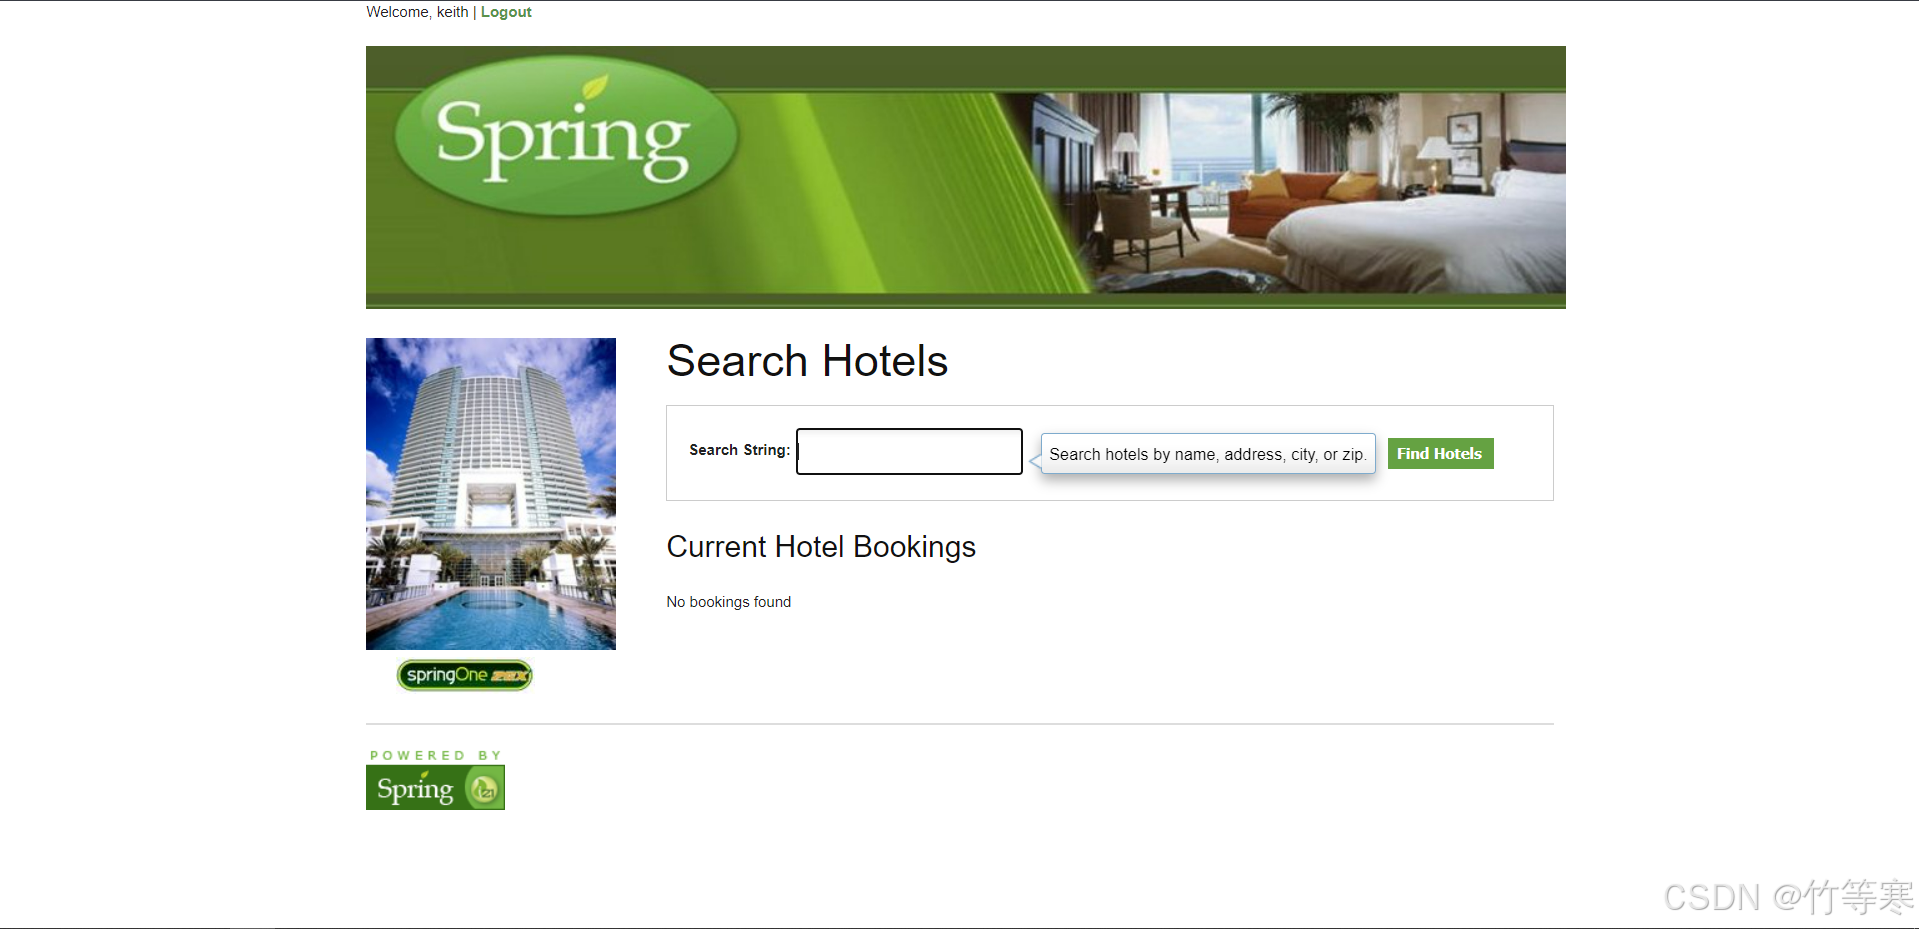Click the search hint tooltip bubble
This screenshot has height=929, width=1919.
pyautogui.click(x=1208, y=454)
